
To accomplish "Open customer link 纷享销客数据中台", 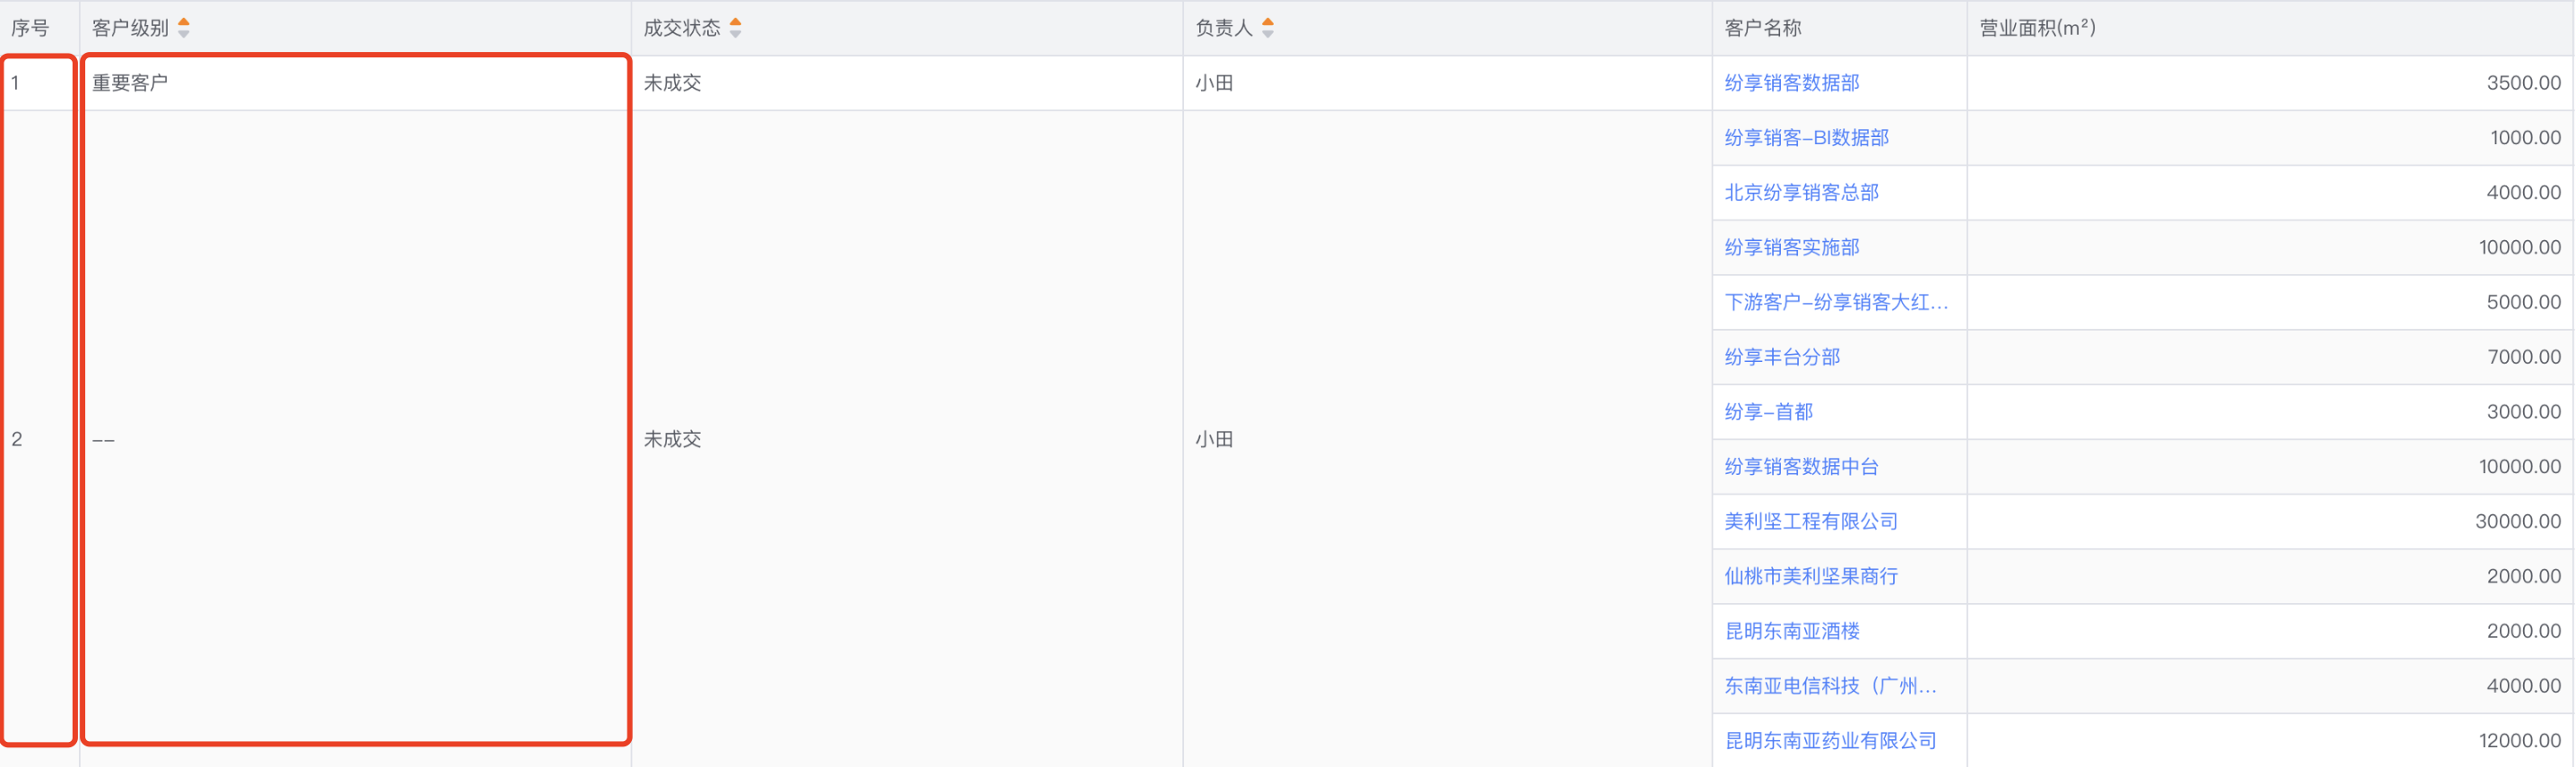I will pyautogui.click(x=1801, y=467).
